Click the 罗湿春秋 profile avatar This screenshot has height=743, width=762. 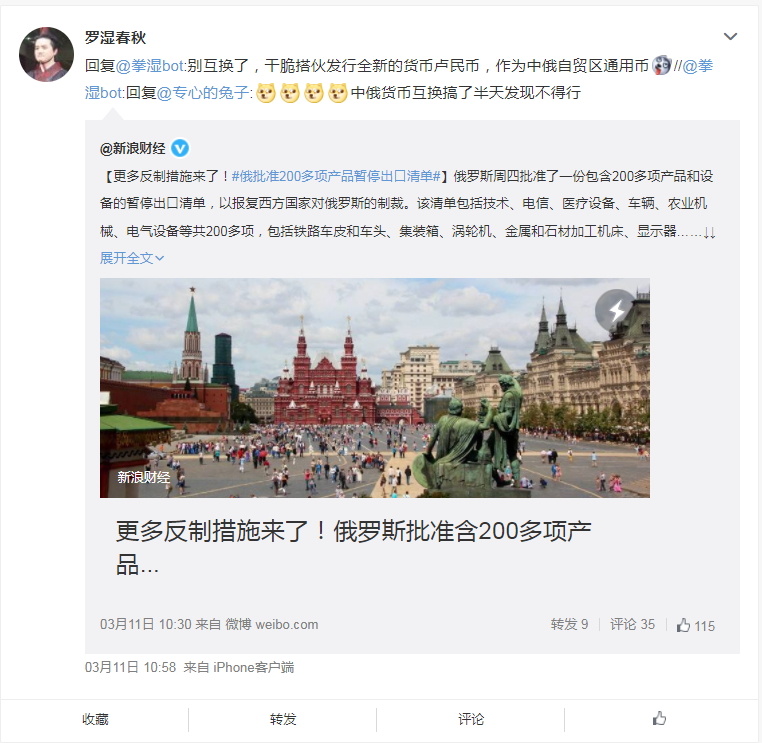tap(46, 54)
